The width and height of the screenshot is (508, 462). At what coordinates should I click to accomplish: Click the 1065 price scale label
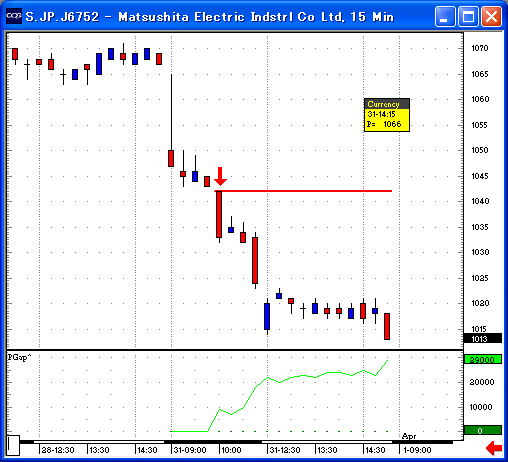(480, 74)
